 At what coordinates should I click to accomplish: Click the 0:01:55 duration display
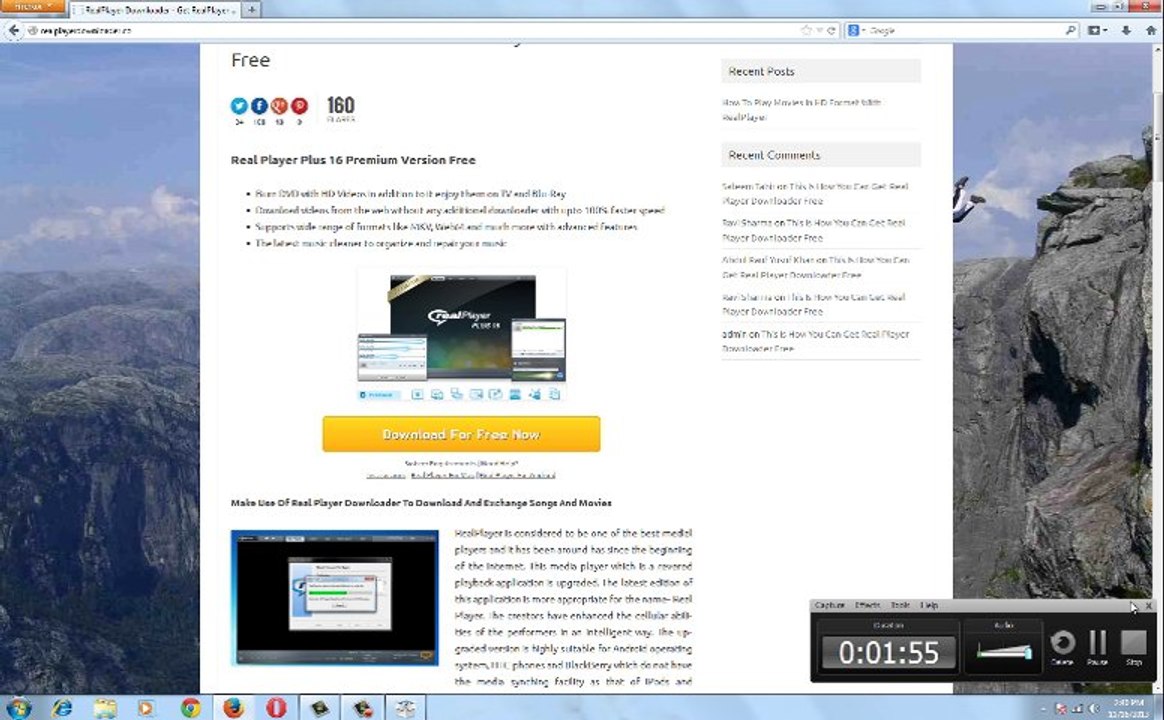click(889, 652)
